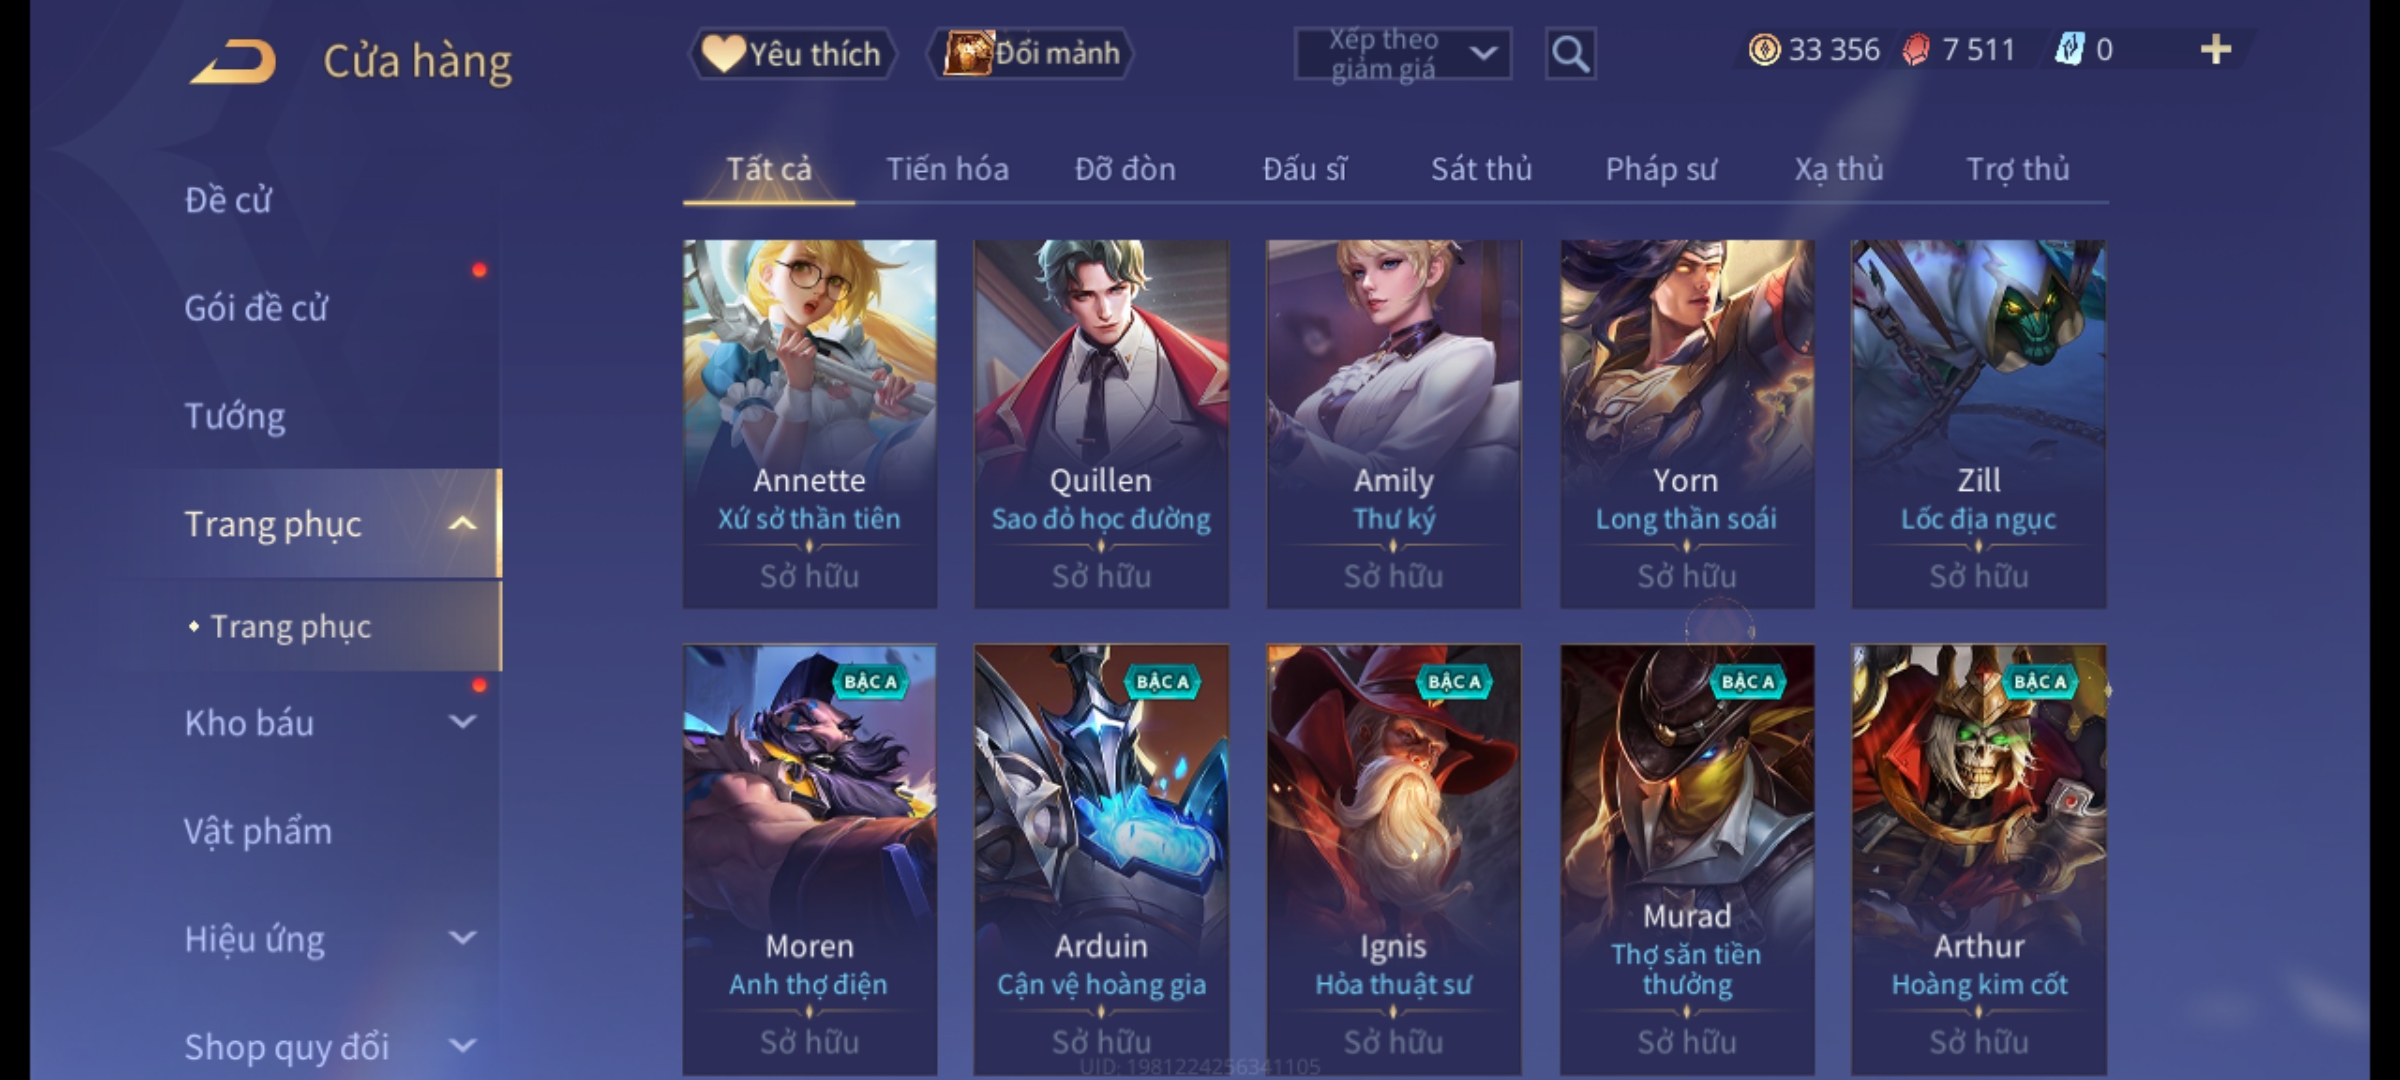Screen dimensions: 2400x1080
Task: Tap the blue voucher currency icon
Action: (2069, 50)
